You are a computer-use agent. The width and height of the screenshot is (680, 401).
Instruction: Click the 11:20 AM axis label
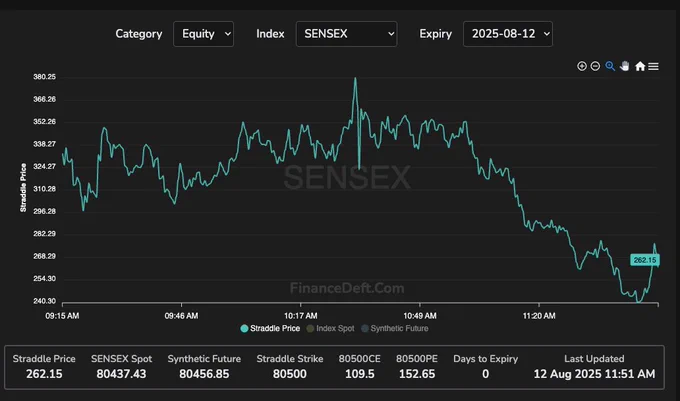pos(539,316)
